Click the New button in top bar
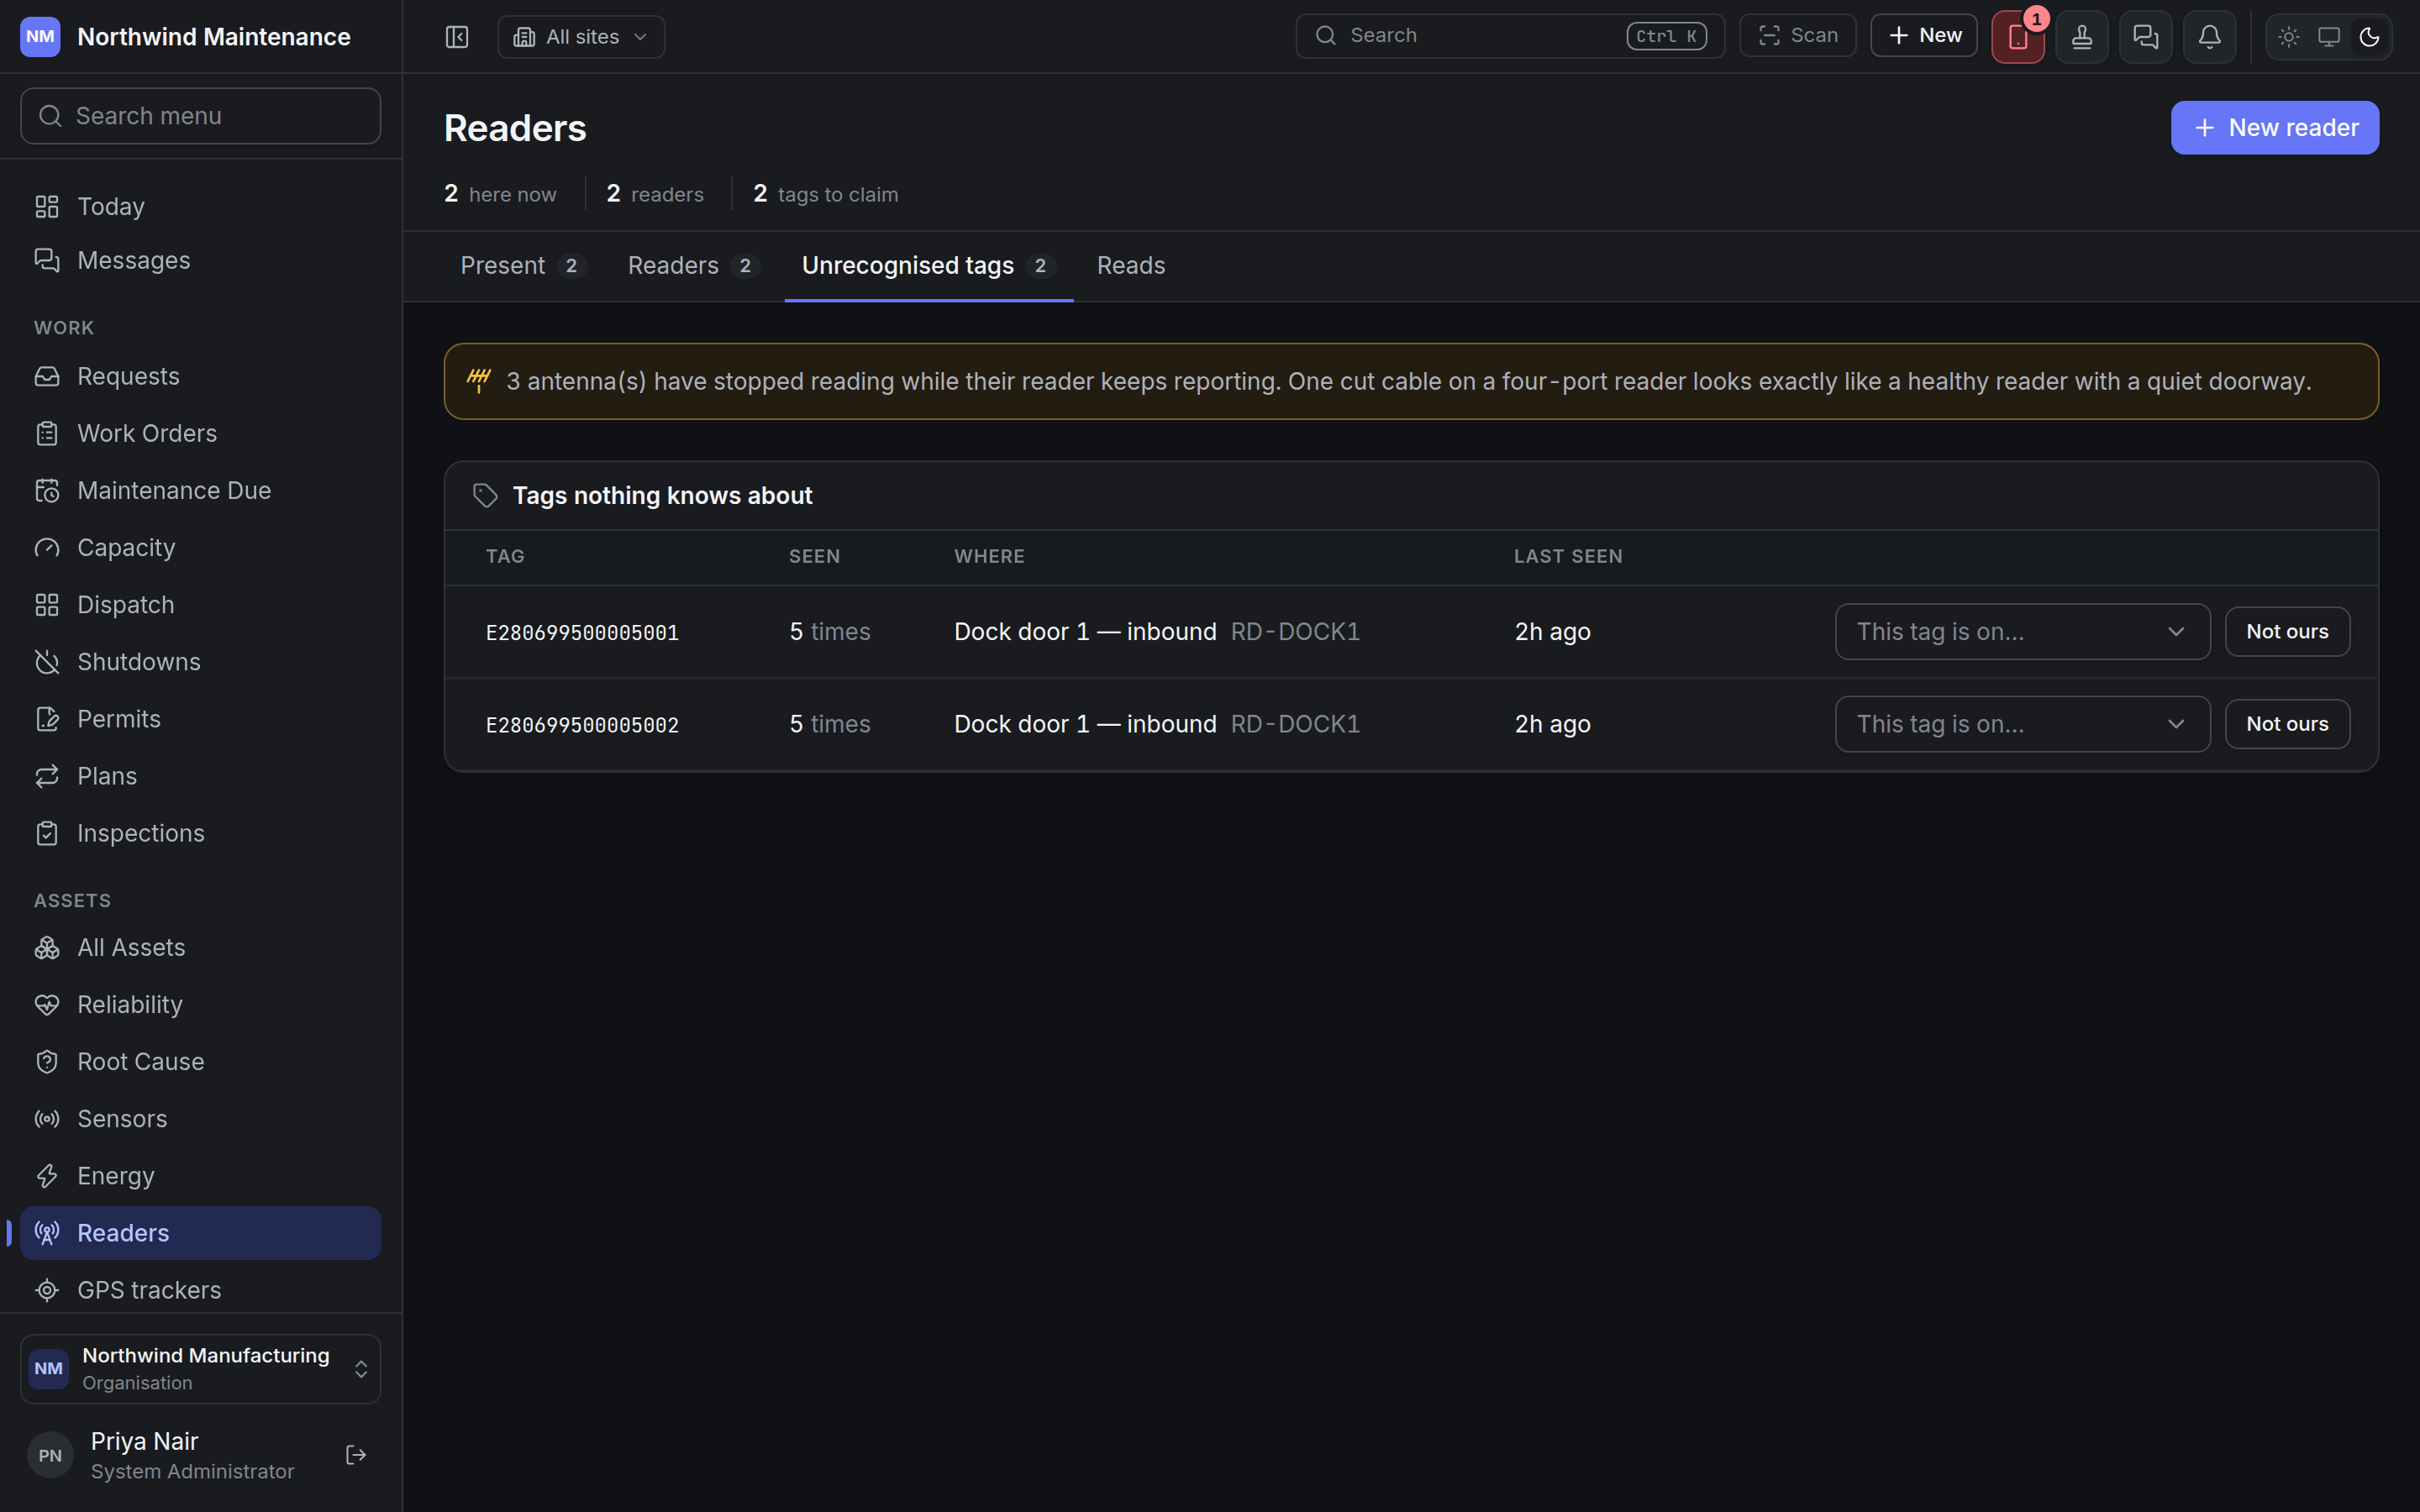2420x1512 pixels. [x=1924, y=36]
